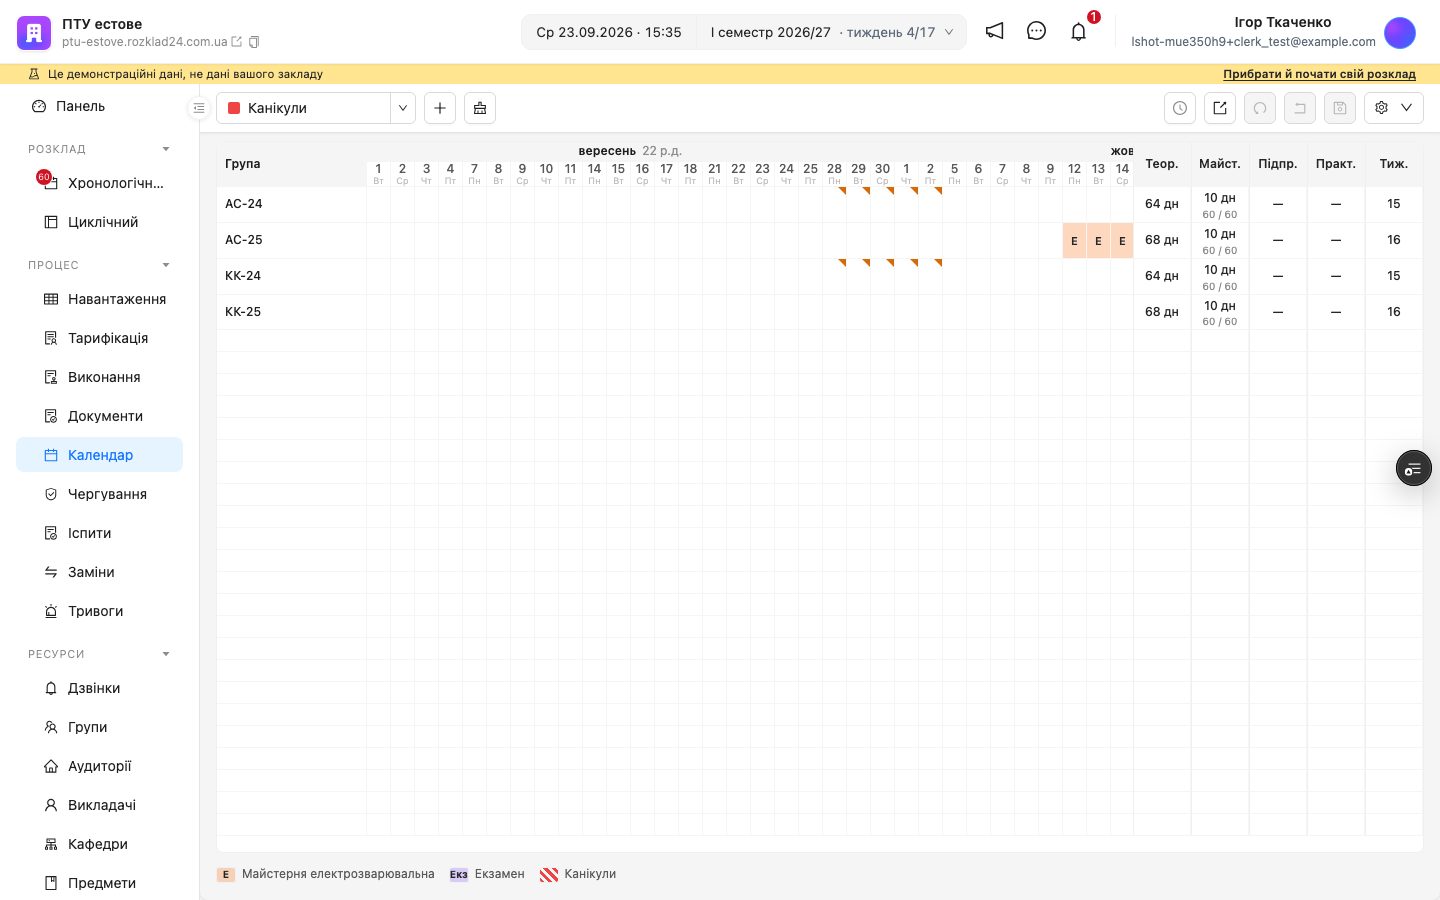Select the АС-24 group row label
1440x900 pixels.
[244, 204]
